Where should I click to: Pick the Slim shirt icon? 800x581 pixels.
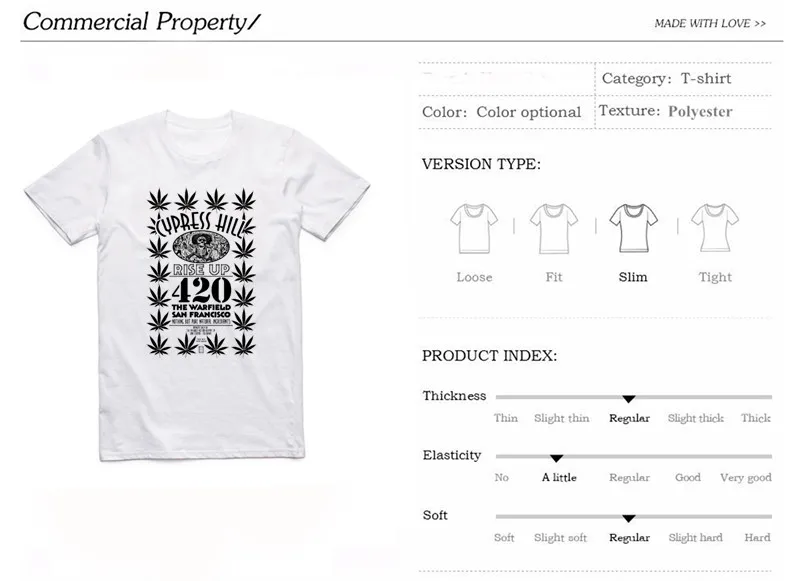633,228
